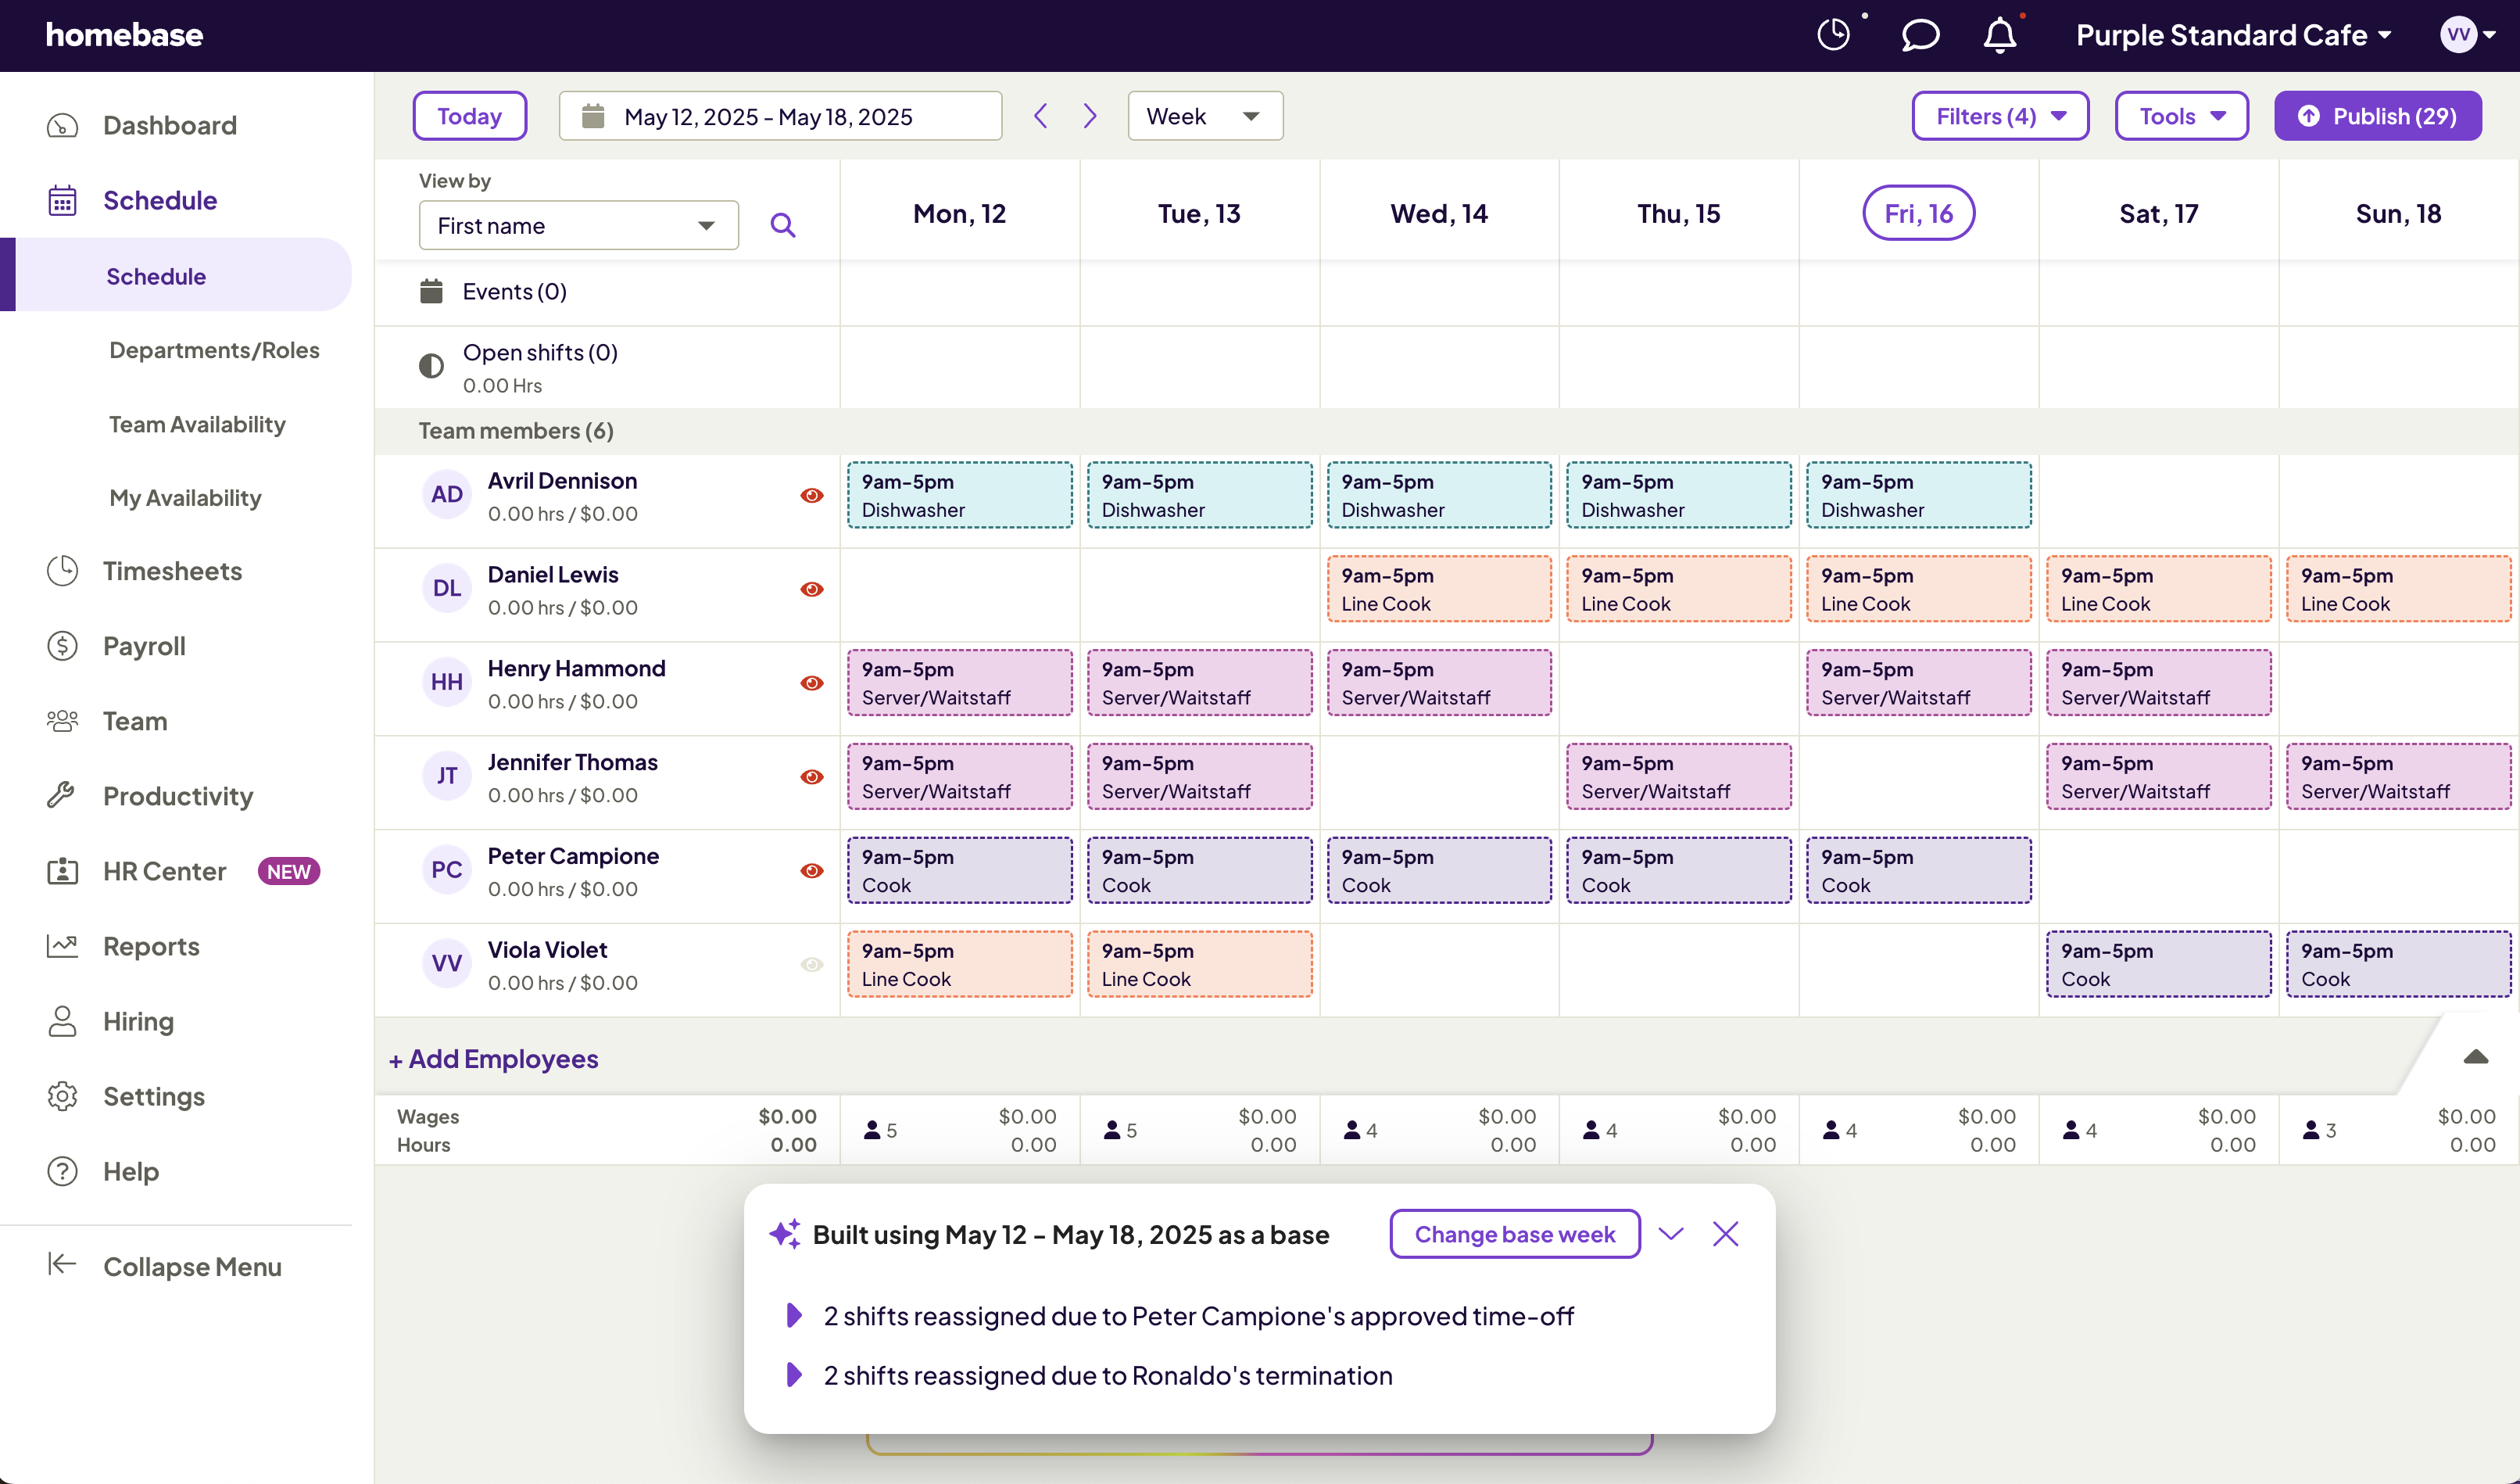This screenshot has height=1484, width=2520.
Task: Toggle visibility for Peter Campione's row
Action: click(811, 871)
